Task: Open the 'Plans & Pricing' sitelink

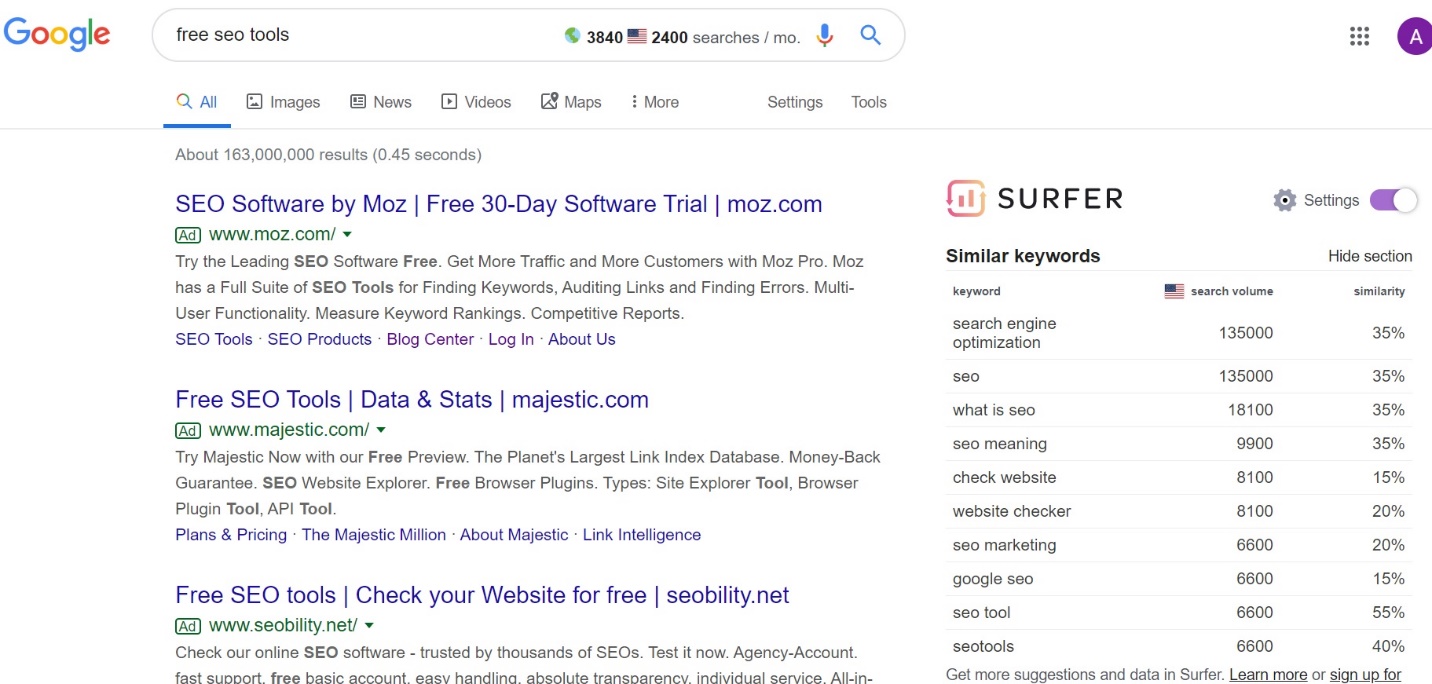Action: point(231,535)
